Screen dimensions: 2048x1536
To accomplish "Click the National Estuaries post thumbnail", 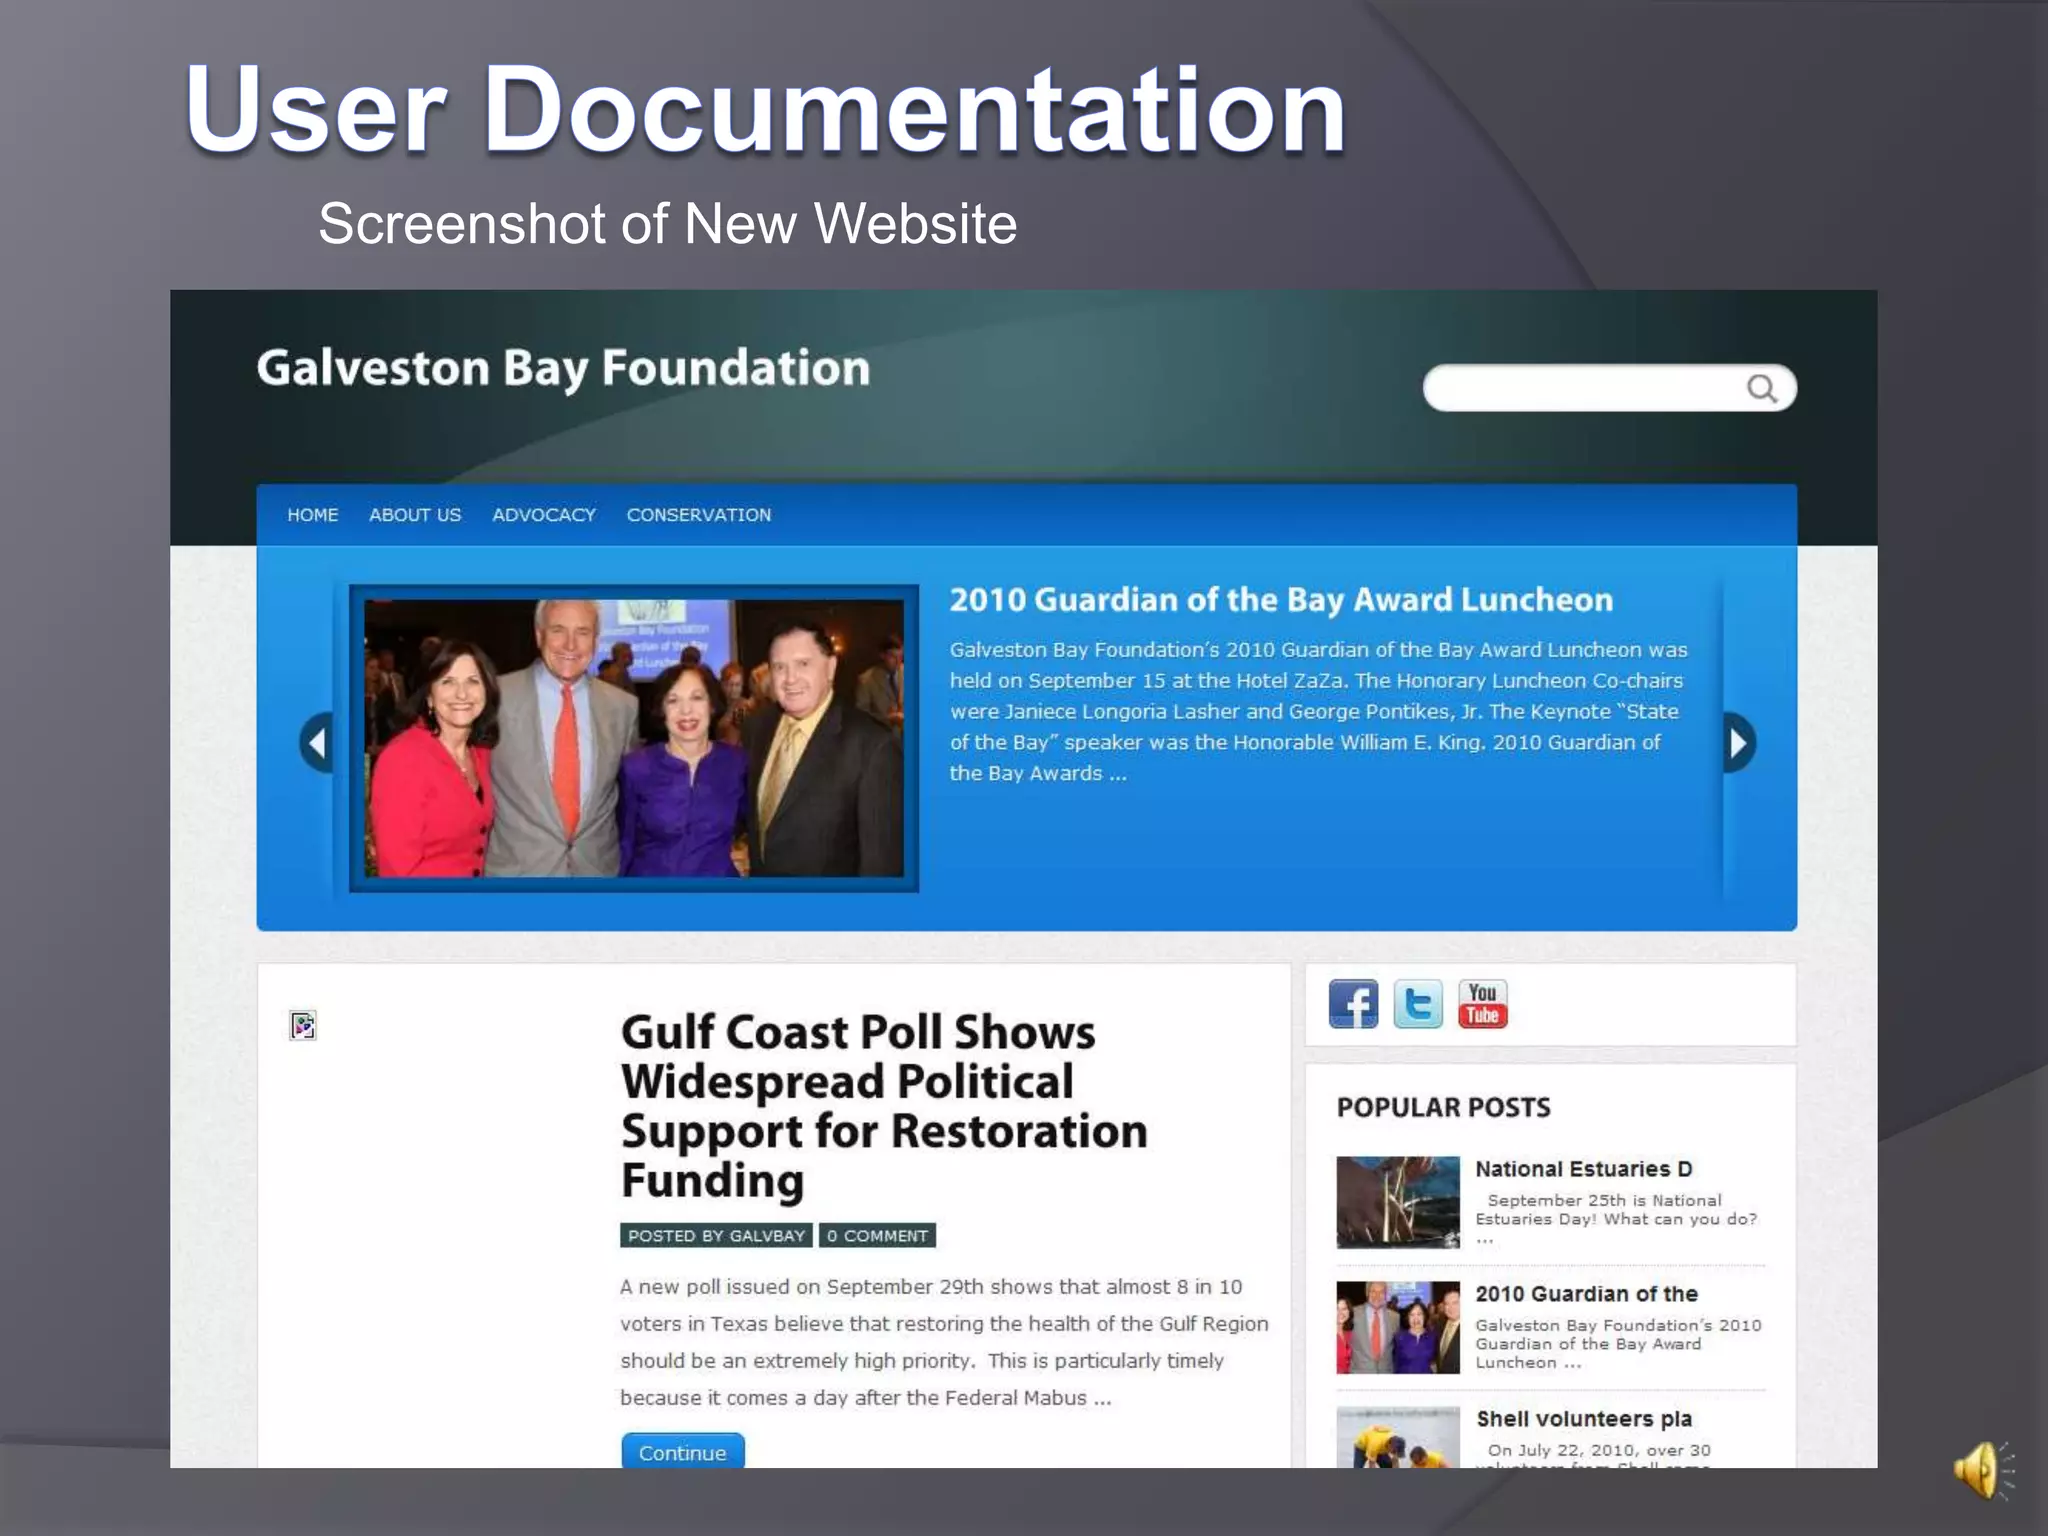I will 1398,1202.
